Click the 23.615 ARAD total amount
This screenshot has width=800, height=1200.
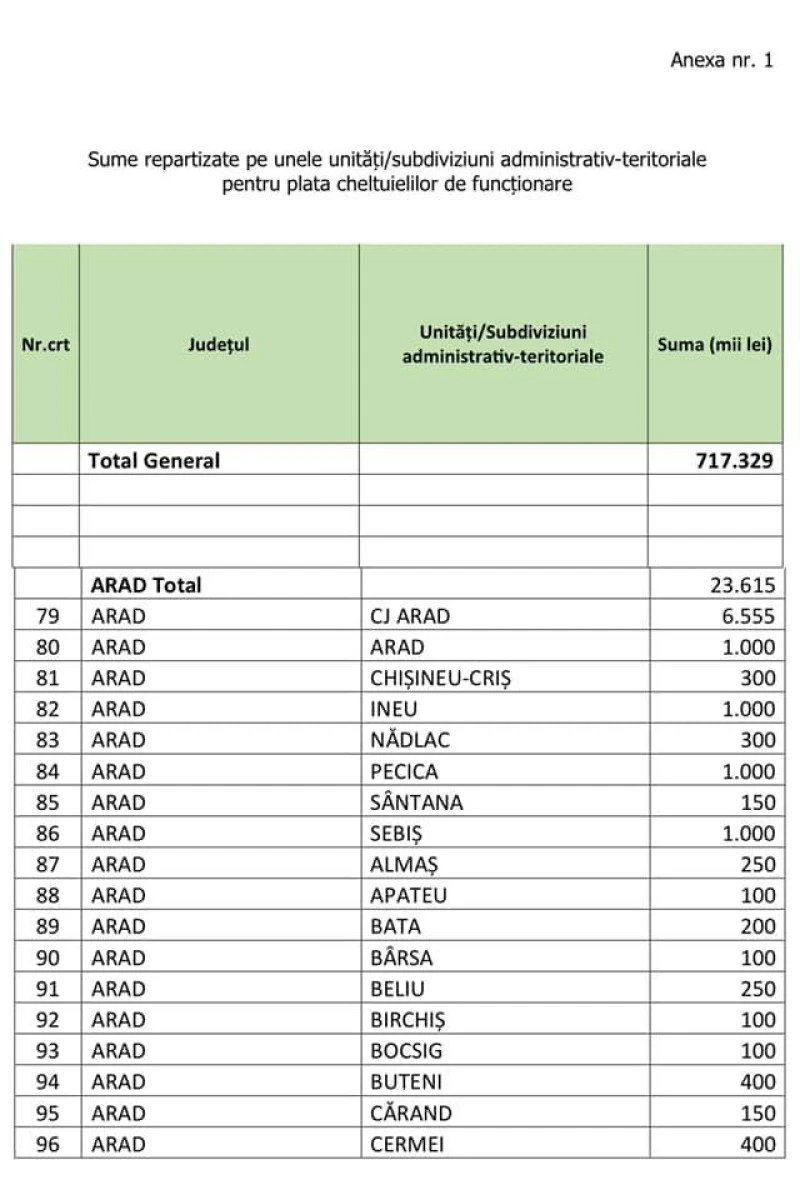[x=743, y=585]
